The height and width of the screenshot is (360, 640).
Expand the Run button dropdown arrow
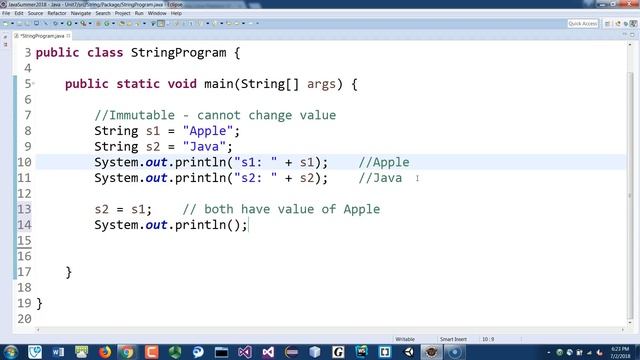(76, 23)
